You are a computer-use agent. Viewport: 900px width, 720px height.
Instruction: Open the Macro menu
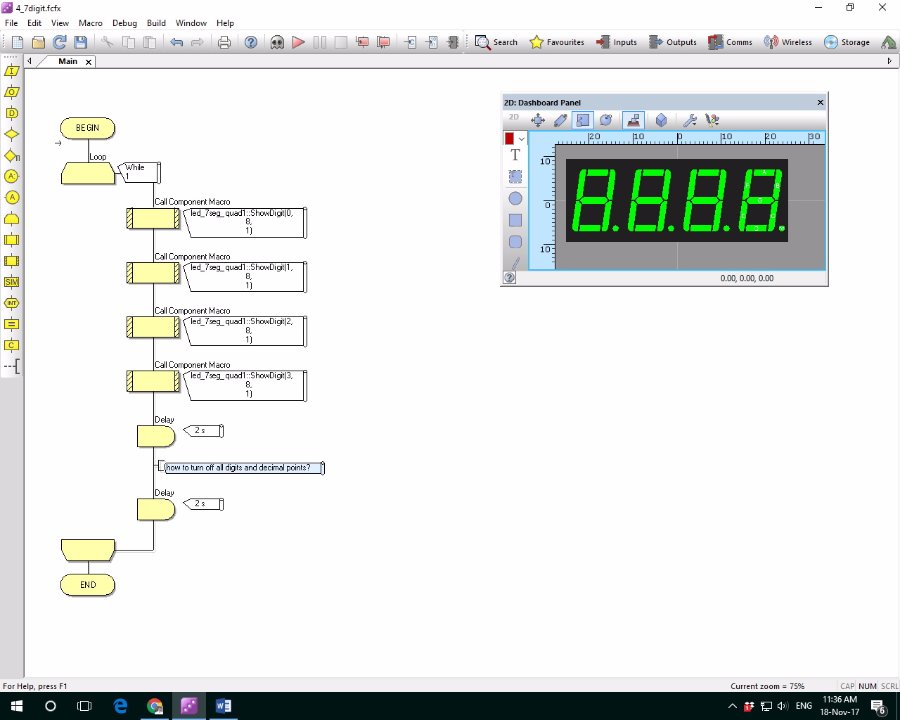(x=90, y=23)
